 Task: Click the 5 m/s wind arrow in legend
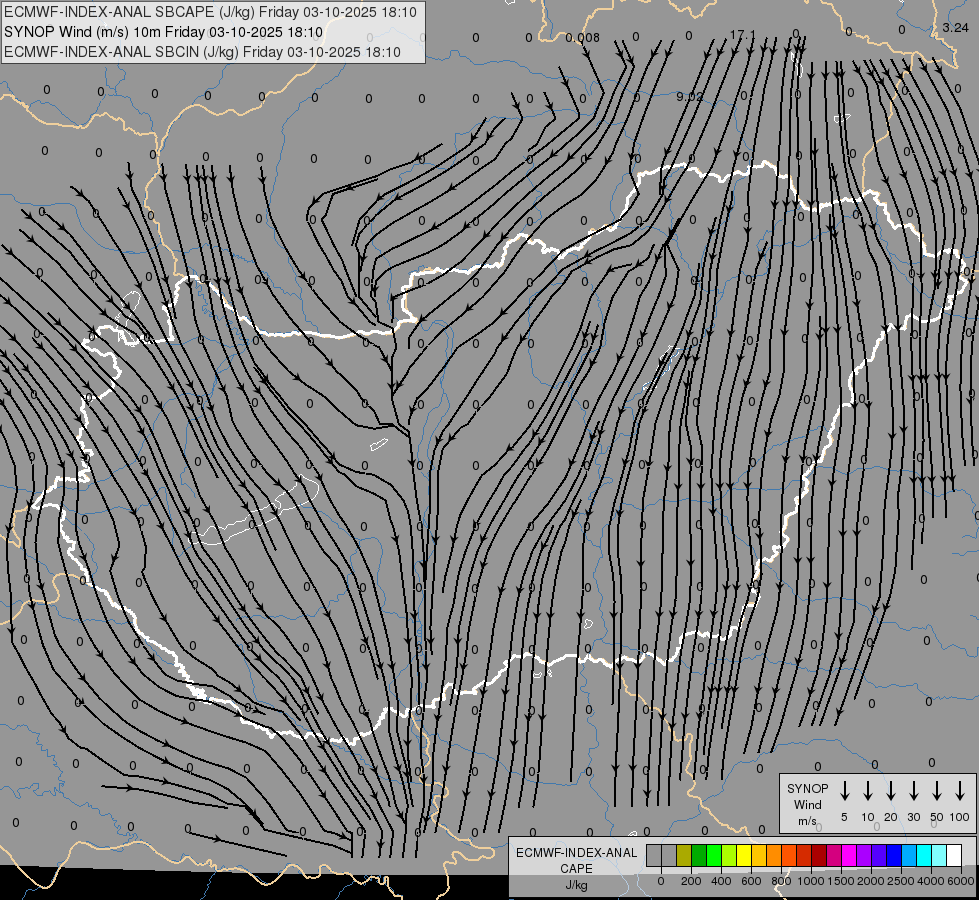pyautogui.click(x=844, y=791)
